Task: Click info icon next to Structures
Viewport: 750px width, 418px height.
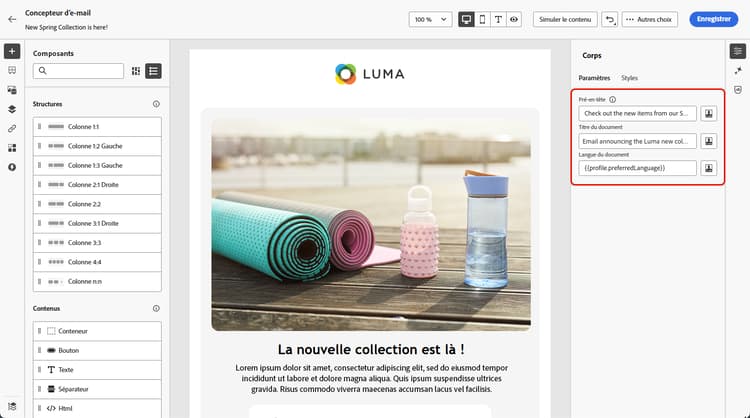Action: (156, 104)
